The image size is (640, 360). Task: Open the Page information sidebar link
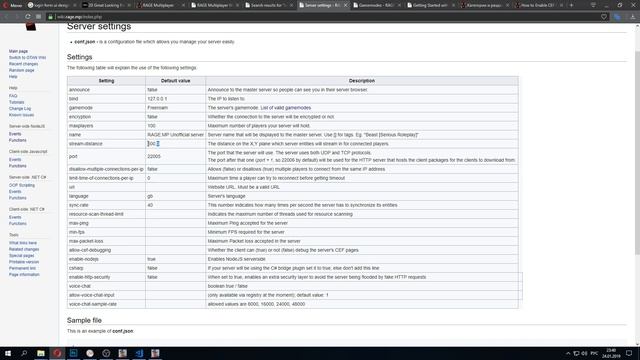24,275
